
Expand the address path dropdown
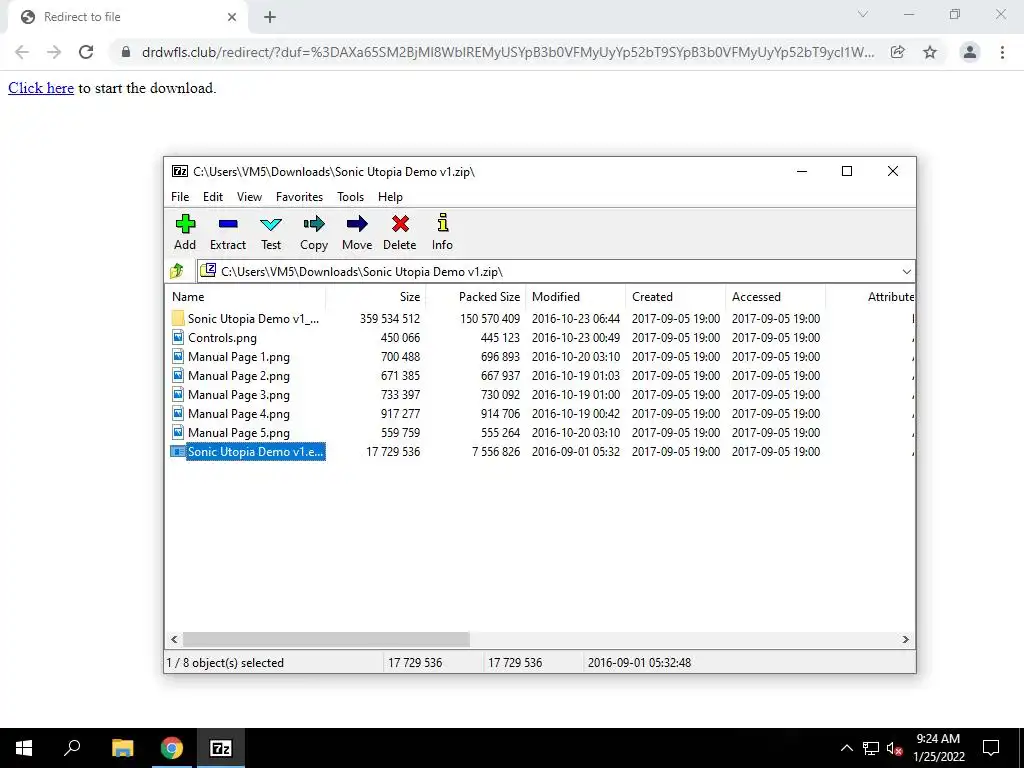tap(906, 272)
